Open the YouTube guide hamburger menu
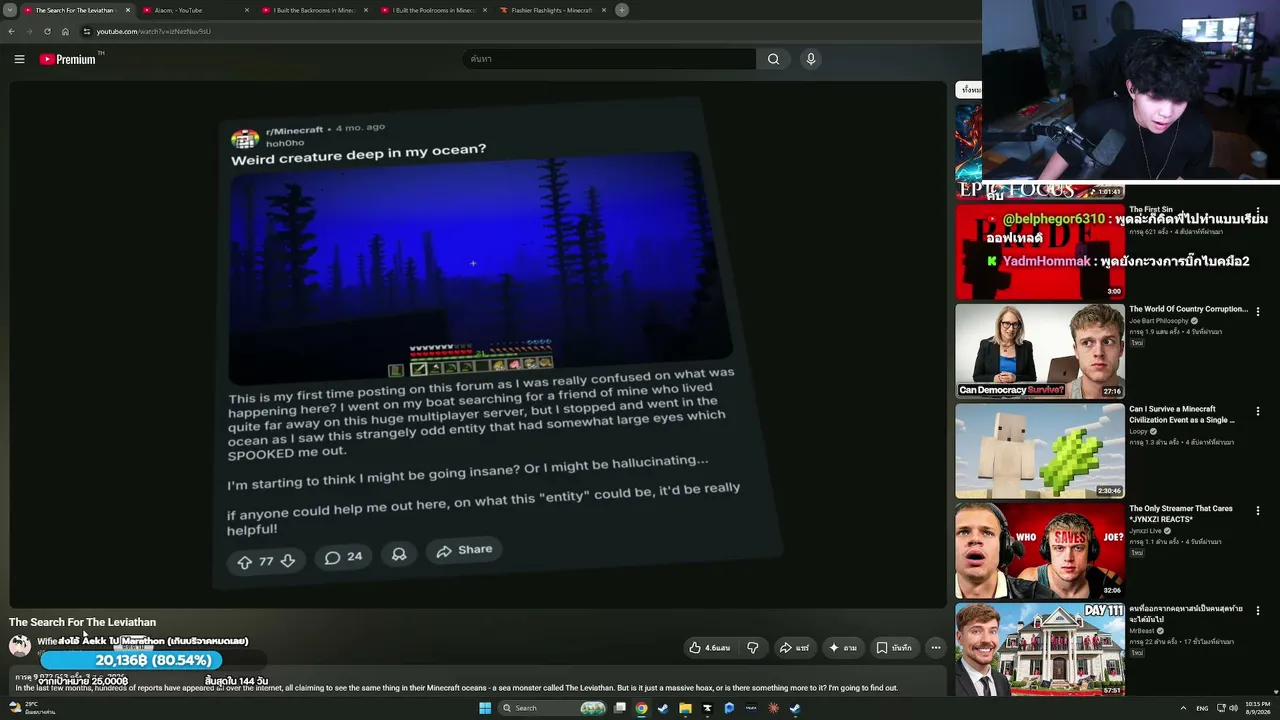This screenshot has width=1280, height=720. click(19, 59)
